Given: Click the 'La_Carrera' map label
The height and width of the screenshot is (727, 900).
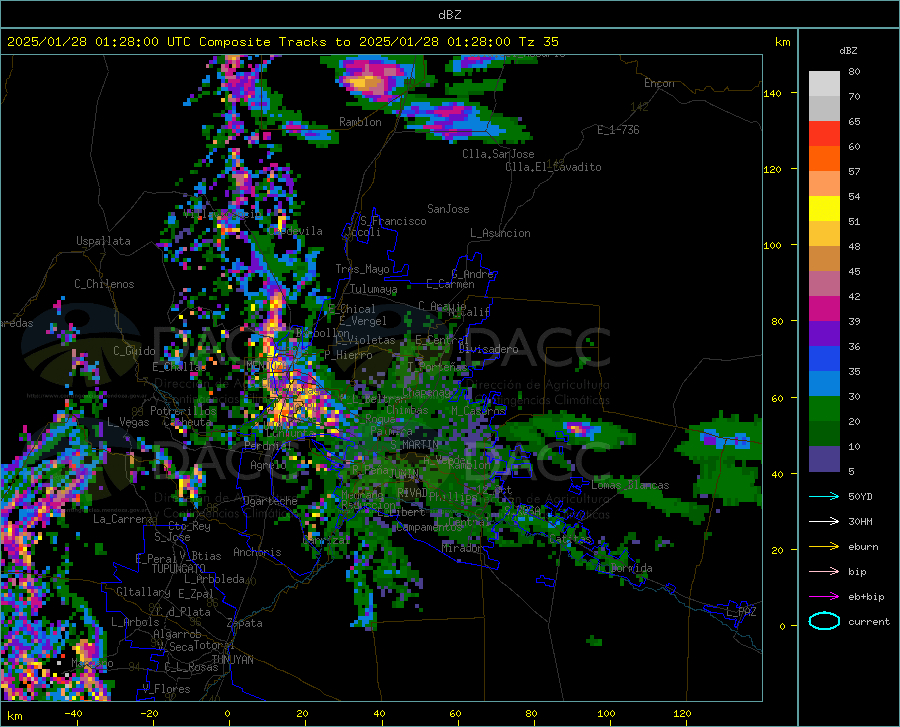Looking at the screenshot, I should [123, 519].
